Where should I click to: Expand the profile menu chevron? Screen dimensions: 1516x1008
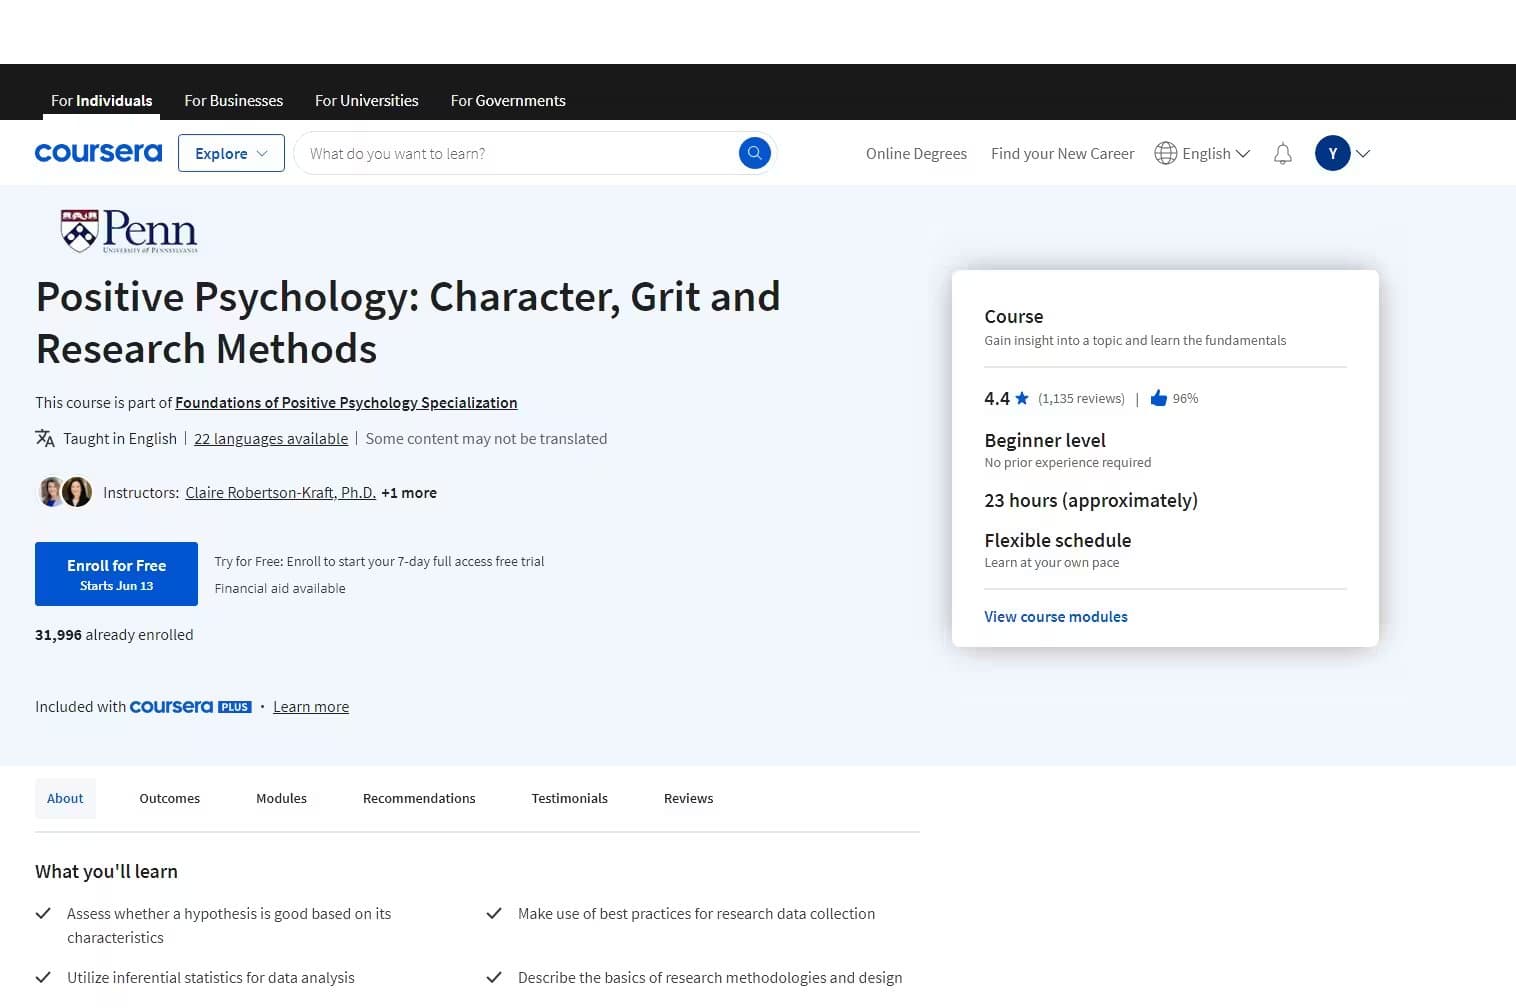1362,153
